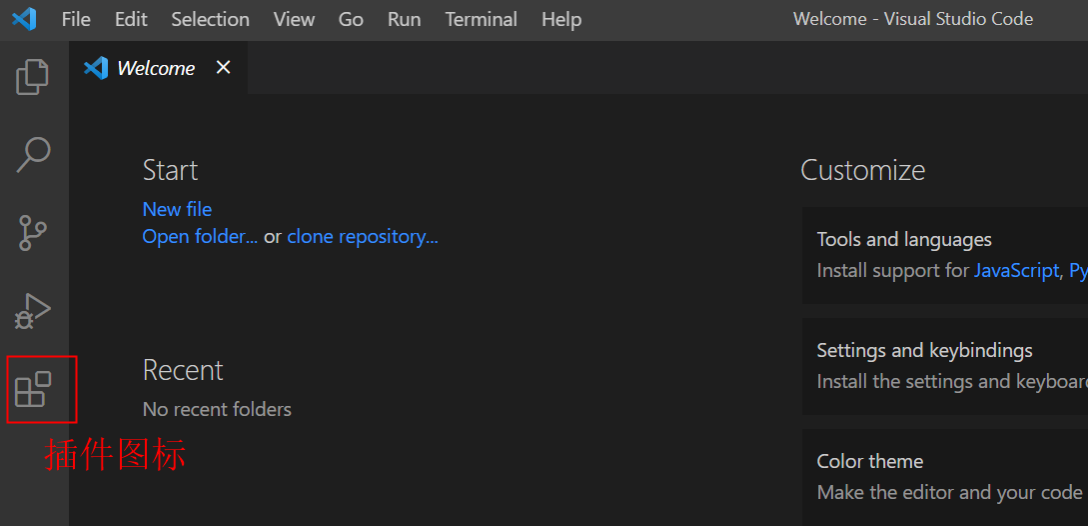
Task: Open the Source Control branch icon
Action: (x=33, y=233)
